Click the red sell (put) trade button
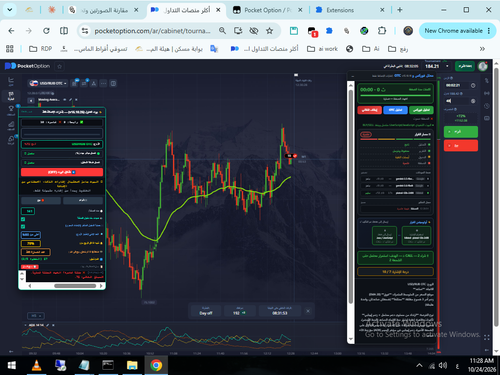The height and width of the screenshot is (375, 500). tap(461, 146)
